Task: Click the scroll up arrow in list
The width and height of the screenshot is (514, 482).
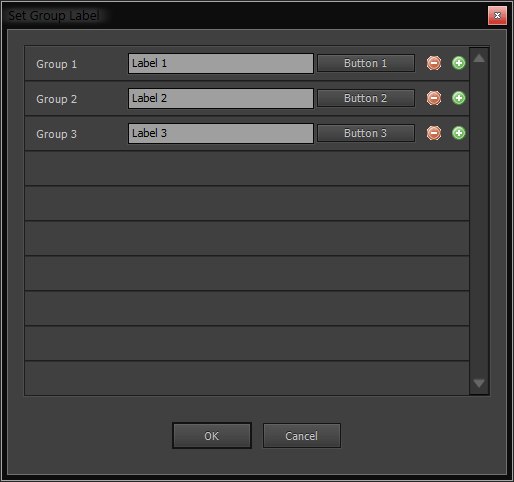Action: pos(479,58)
